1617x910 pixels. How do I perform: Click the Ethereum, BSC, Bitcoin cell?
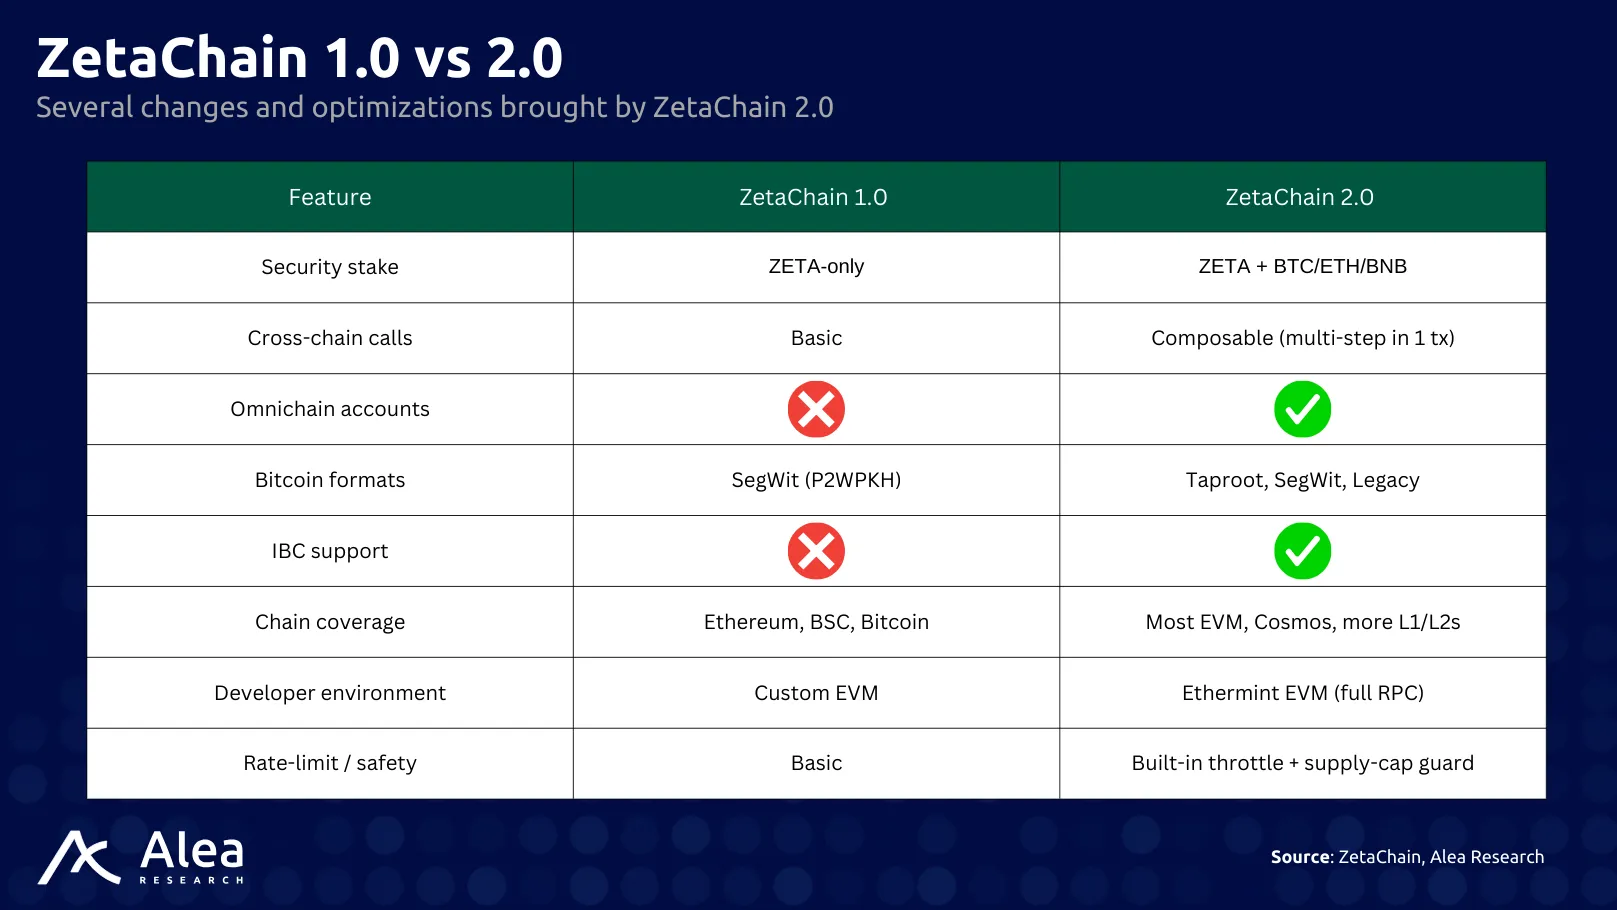click(816, 622)
